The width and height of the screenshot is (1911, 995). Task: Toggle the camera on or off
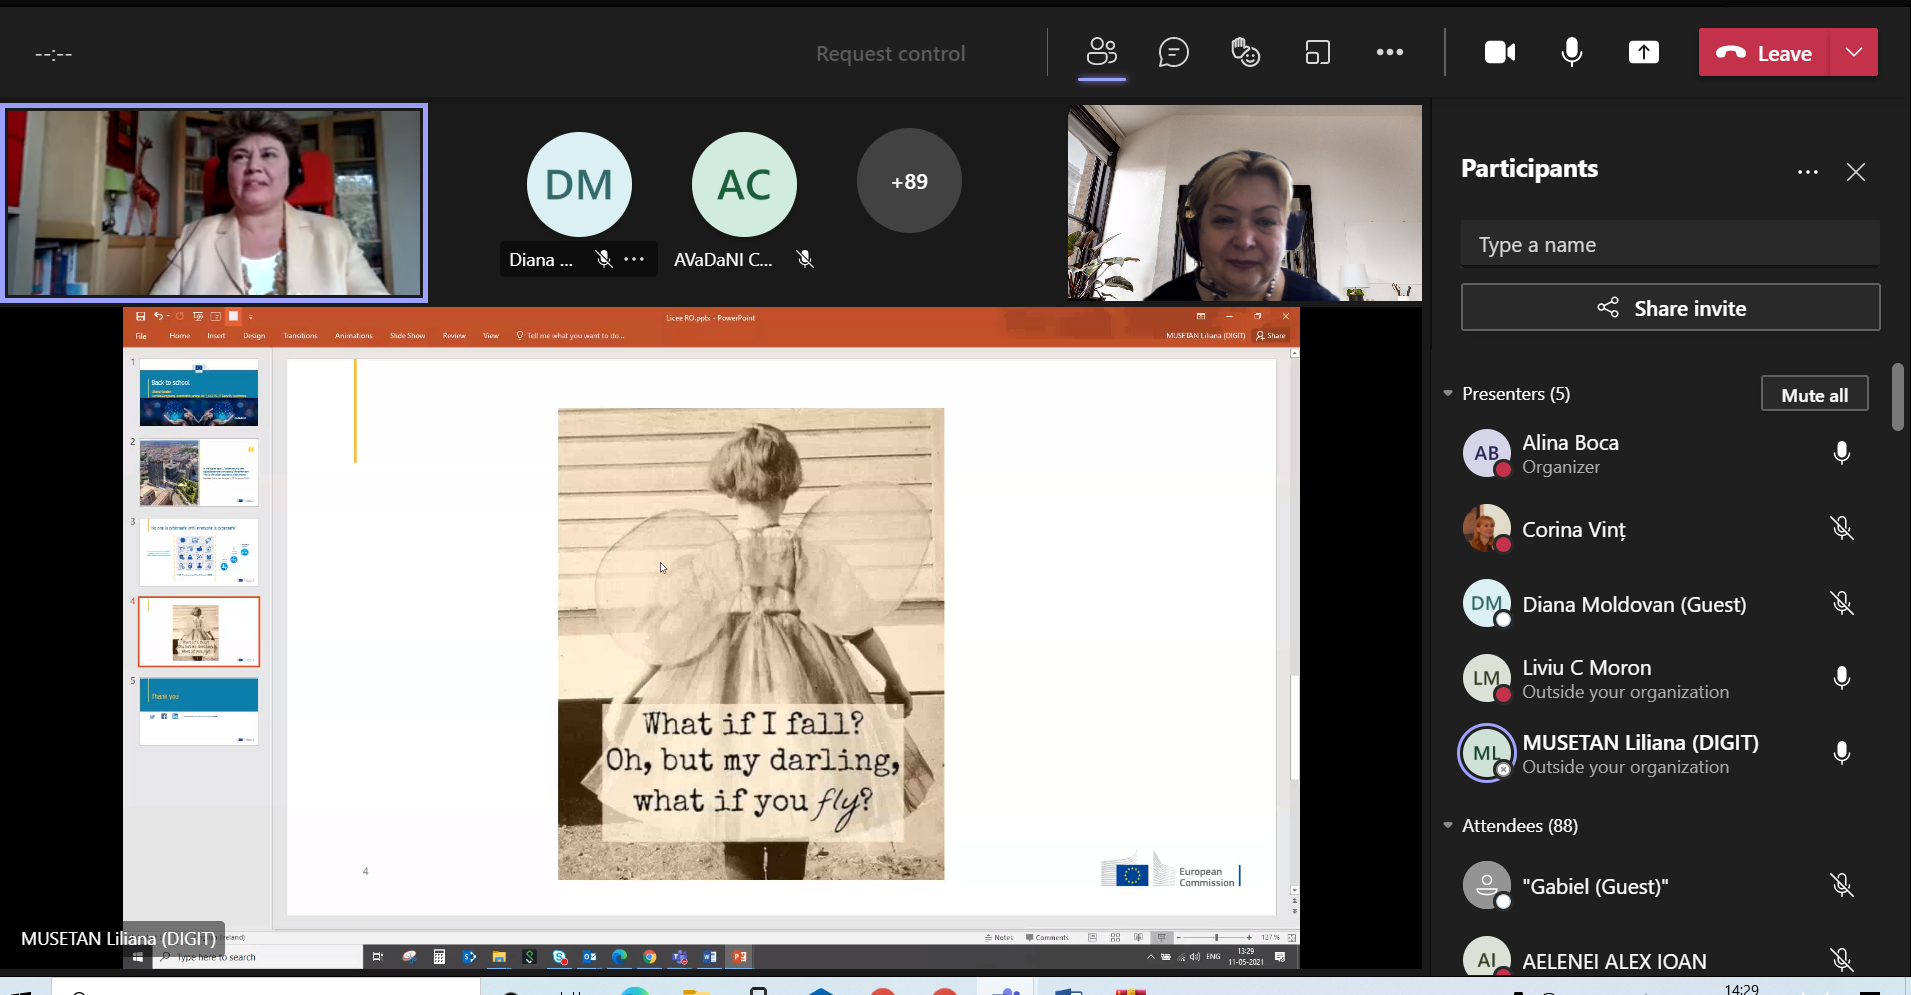point(1499,52)
